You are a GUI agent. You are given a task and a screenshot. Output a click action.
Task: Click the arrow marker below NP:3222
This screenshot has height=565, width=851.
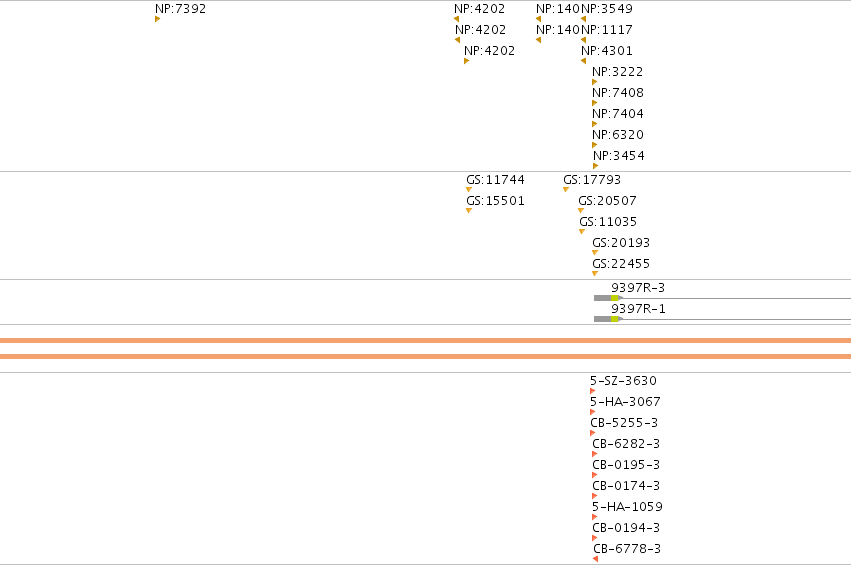(x=594, y=82)
